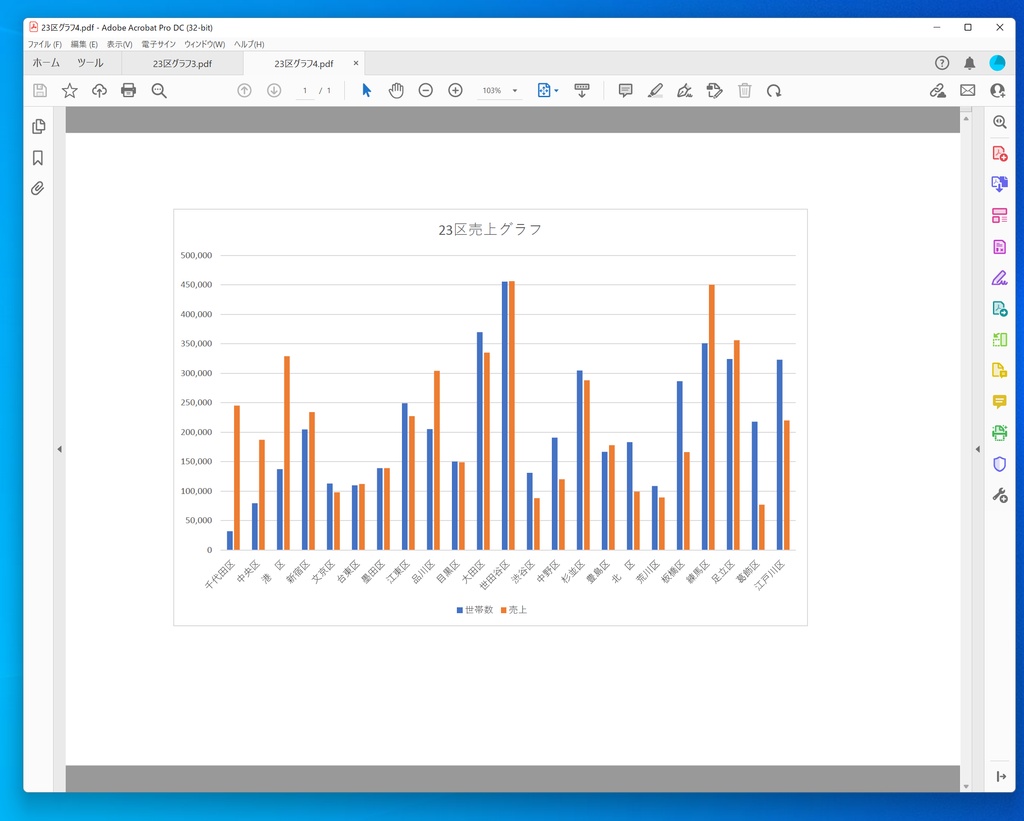
Task: Click the scrolling mode keyboard icon
Action: pos(582,90)
